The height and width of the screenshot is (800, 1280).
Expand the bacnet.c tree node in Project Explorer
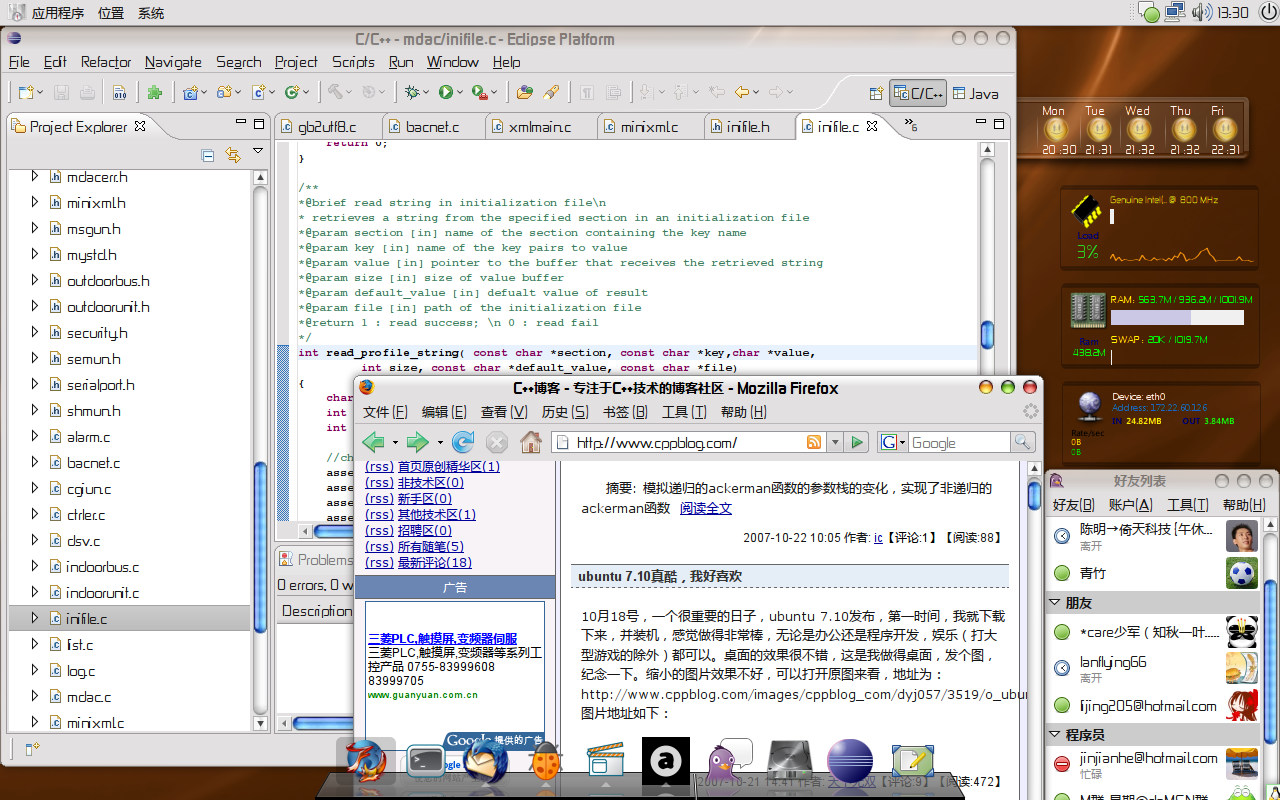pyautogui.click(x=34, y=462)
